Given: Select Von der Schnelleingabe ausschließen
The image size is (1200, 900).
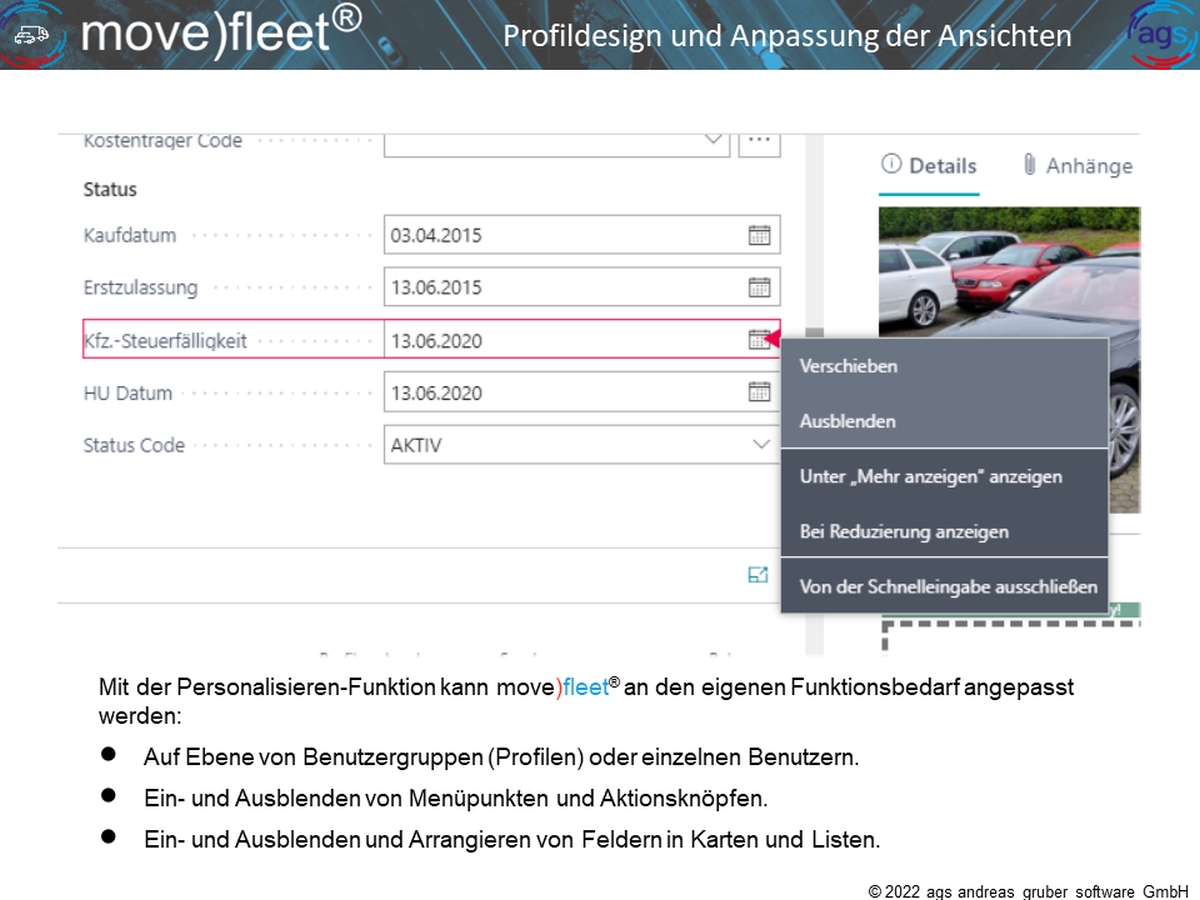Looking at the screenshot, I should pyautogui.click(x=944, y=587).
